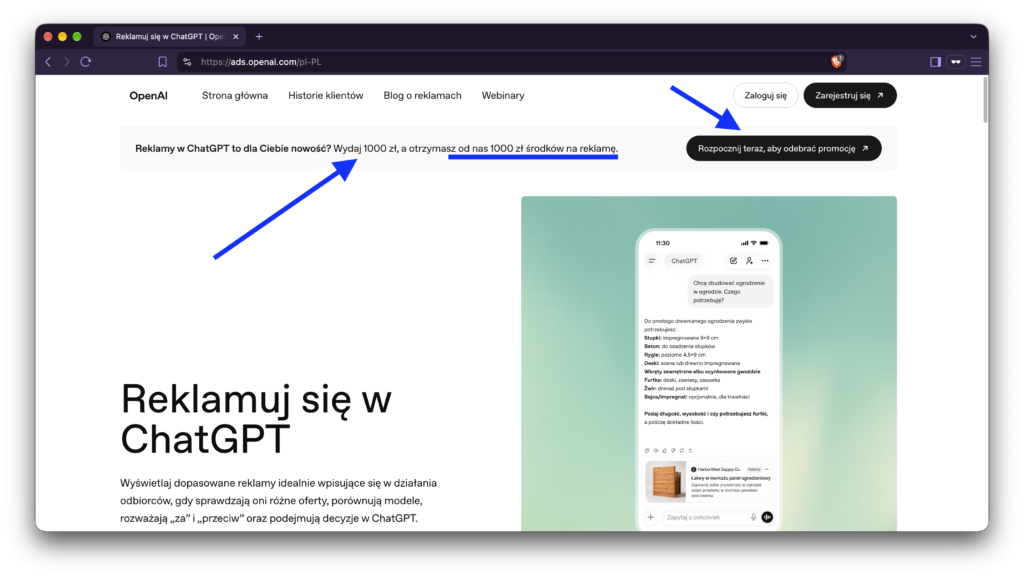Click the compose icon in phone mockup
The height and width of the screenshot is (578, 1024).
pyautogui.click(x=733, y=261)
